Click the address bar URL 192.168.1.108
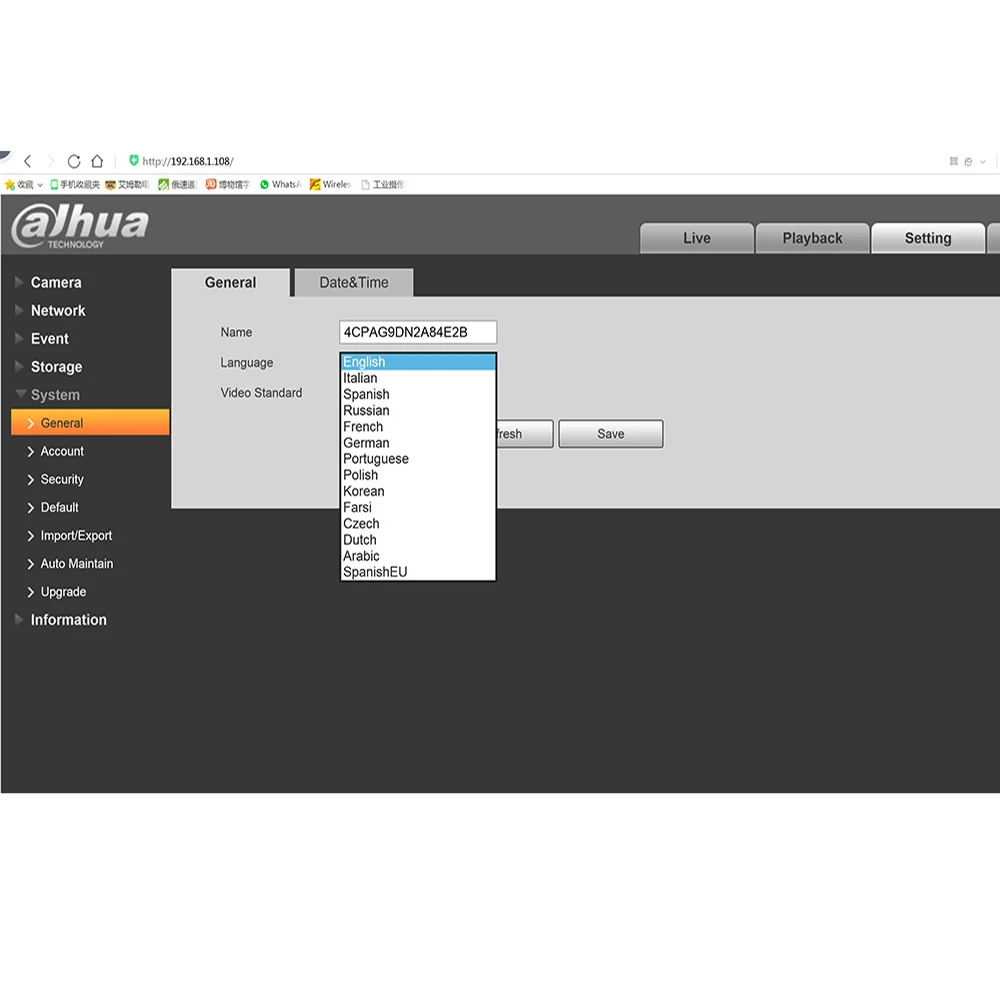Image resolution: width=1000 pixels, height=1000 pixels. pyautogui.click(x=188, y=161)
